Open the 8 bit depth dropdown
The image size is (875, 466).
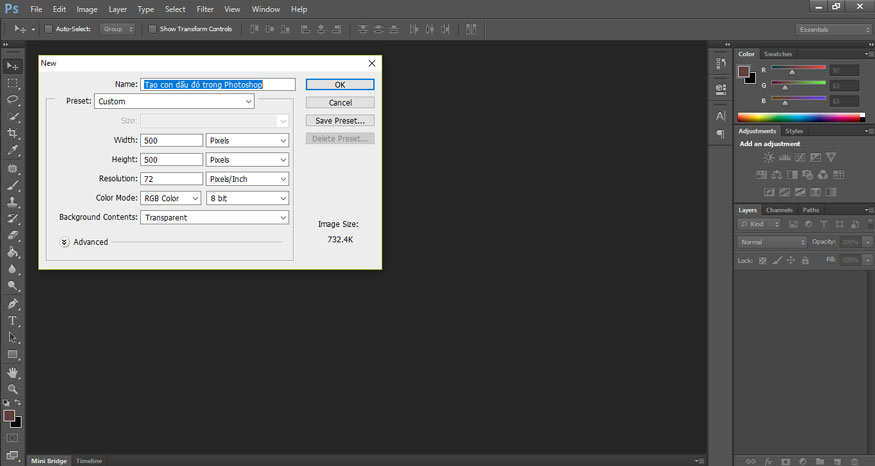coord(247,198)
